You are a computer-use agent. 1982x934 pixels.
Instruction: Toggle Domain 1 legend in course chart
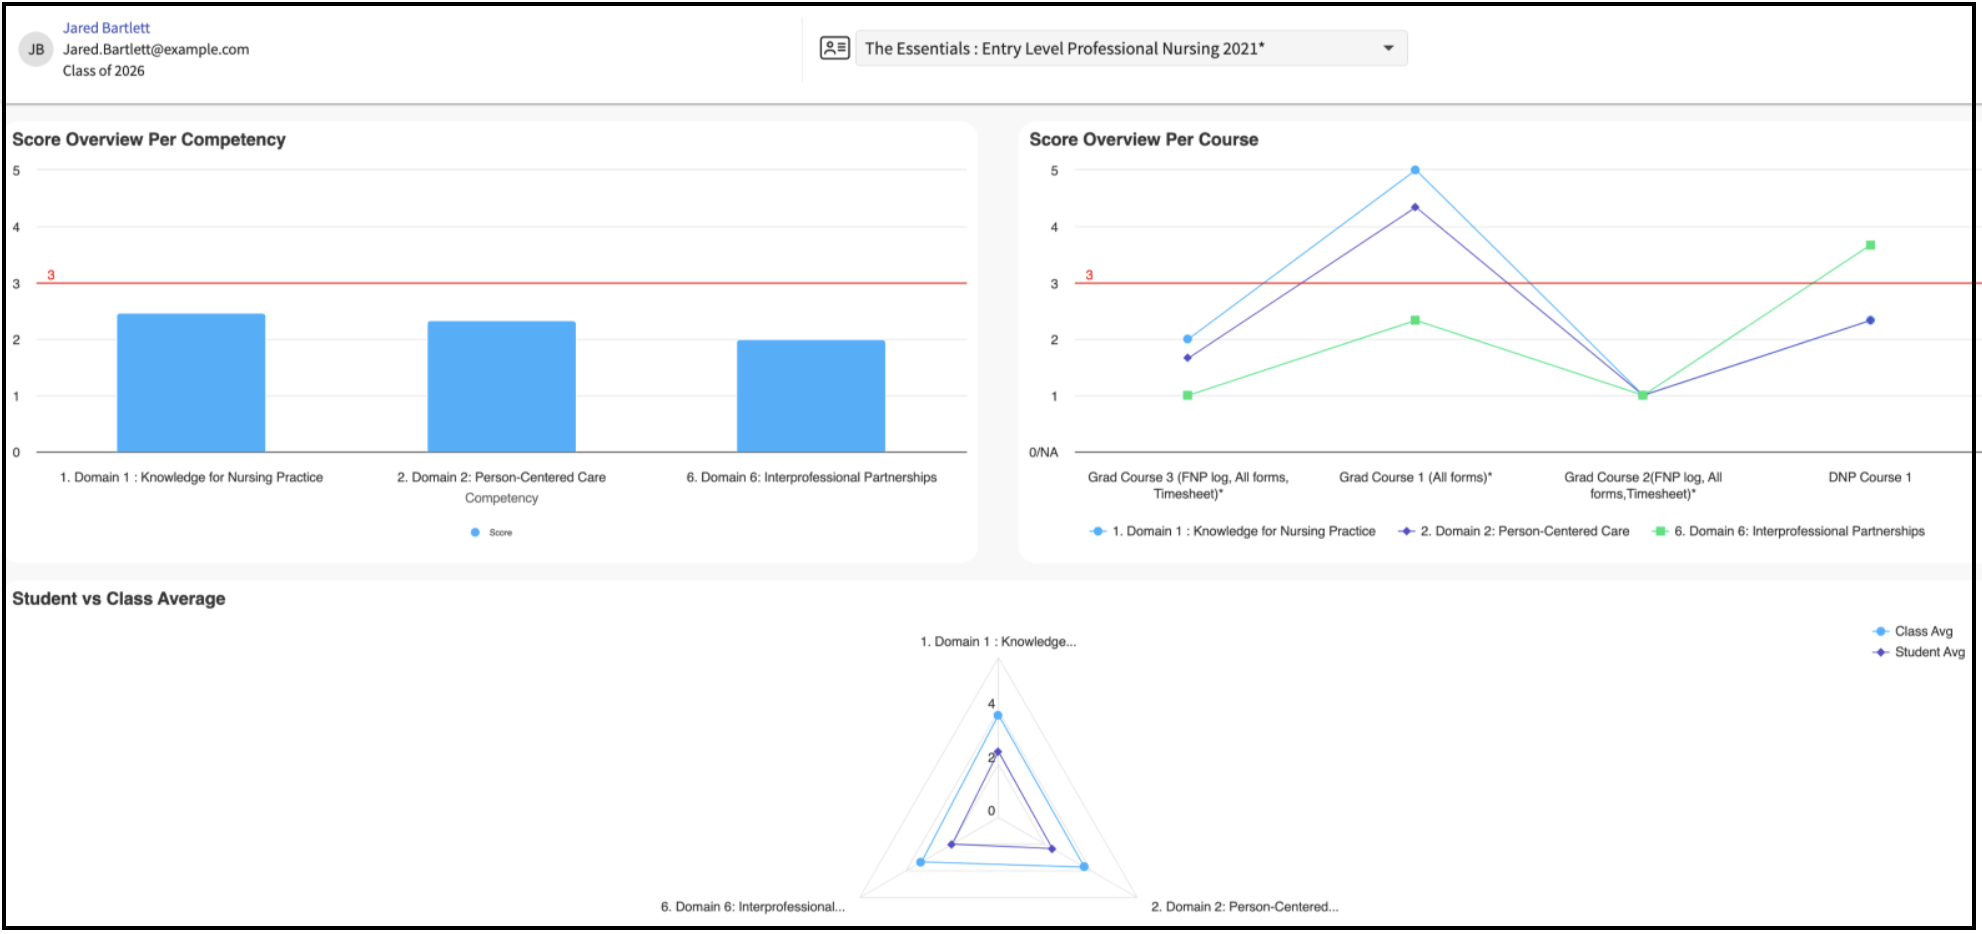[1232, 531]
